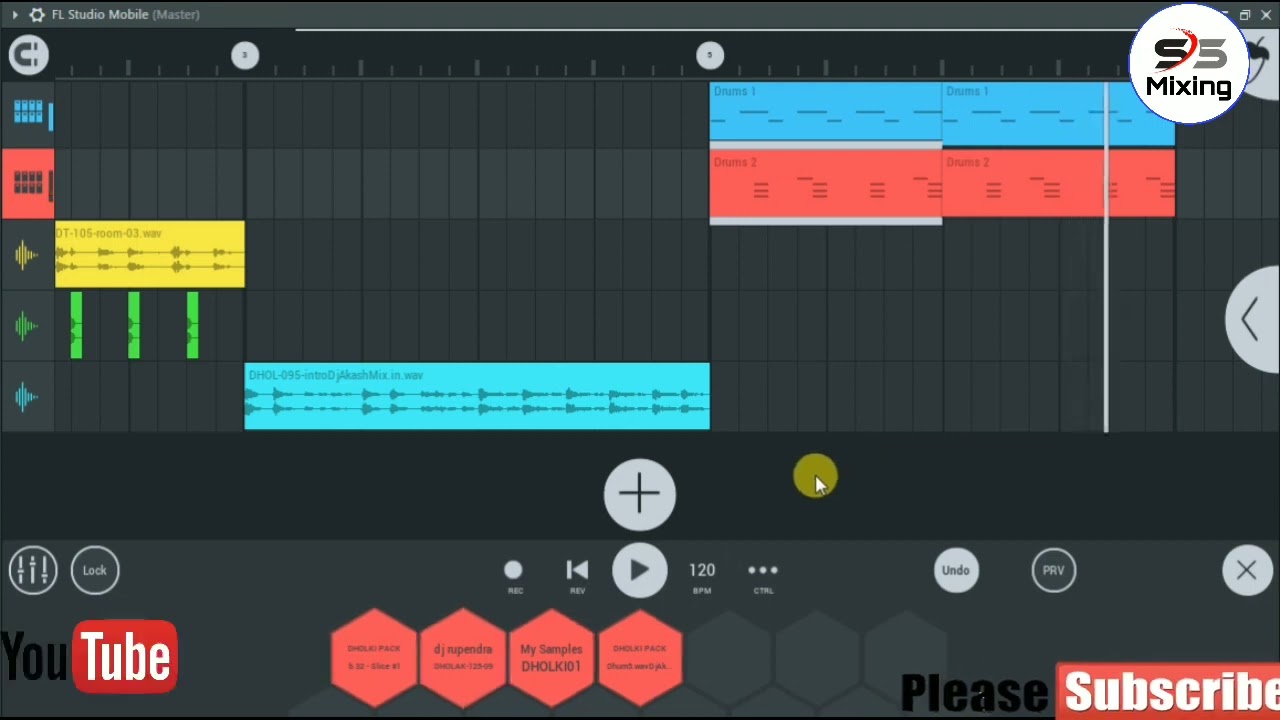Select the first red Drums 2 clip
This screenshot has width=1280, height=720.
pos(826,186)
